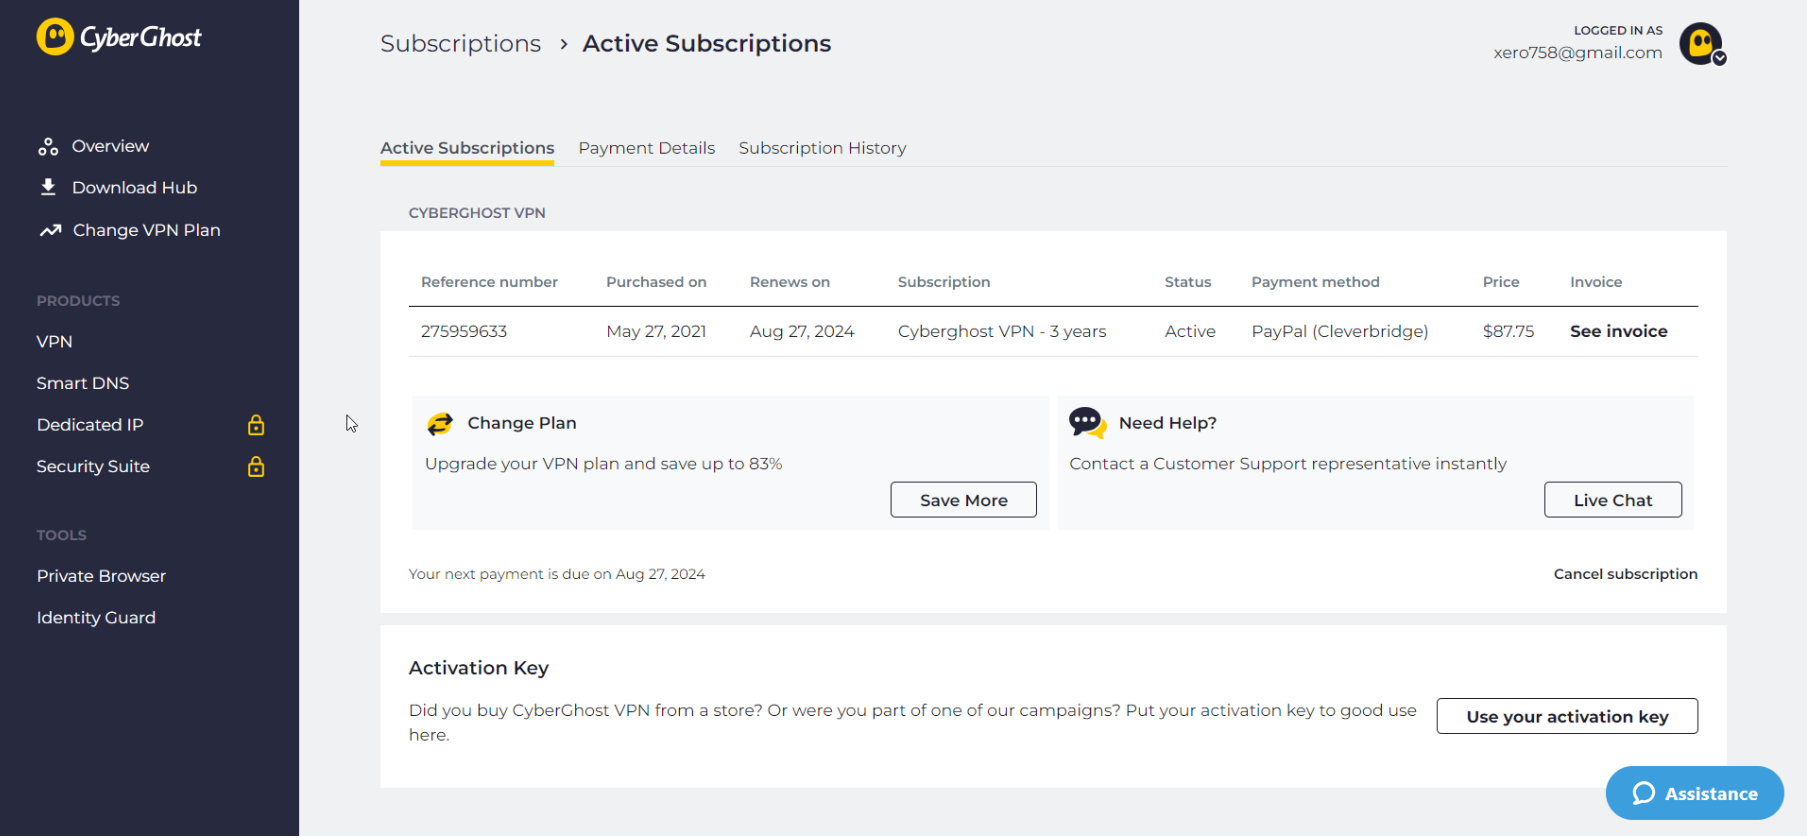The width and height of the screenshot is (1807, 838).
Task: Click the Reference number column header
Action: coord(489,282)
